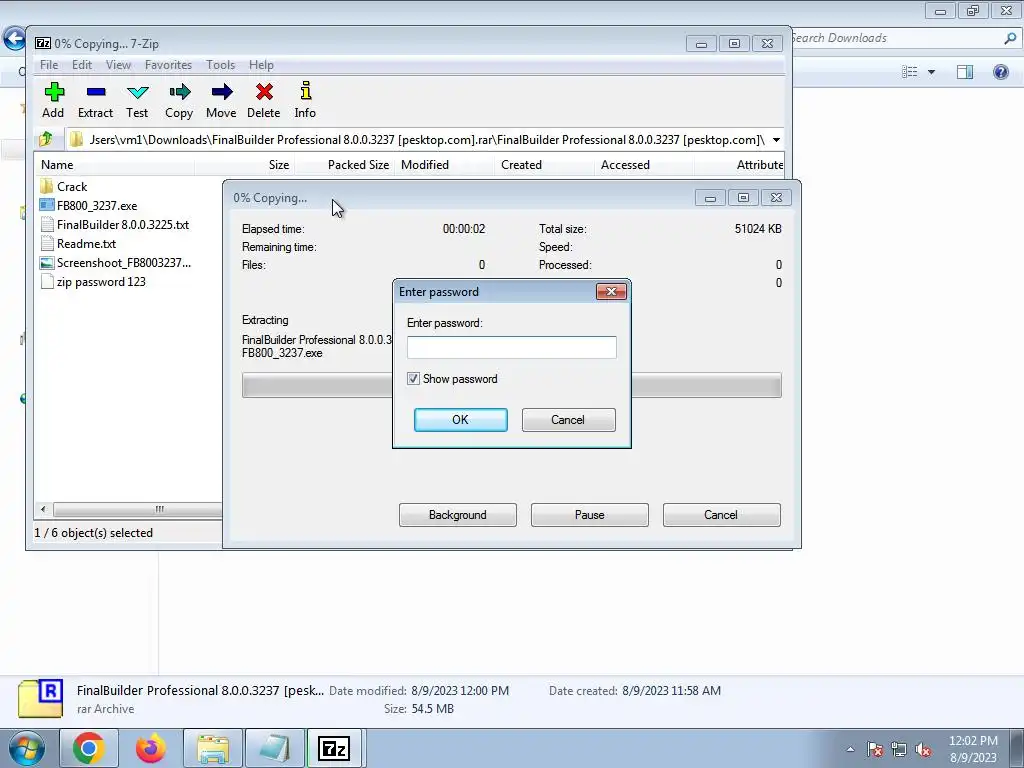
Task: Click the password input field
Action: tap(511, 347)
